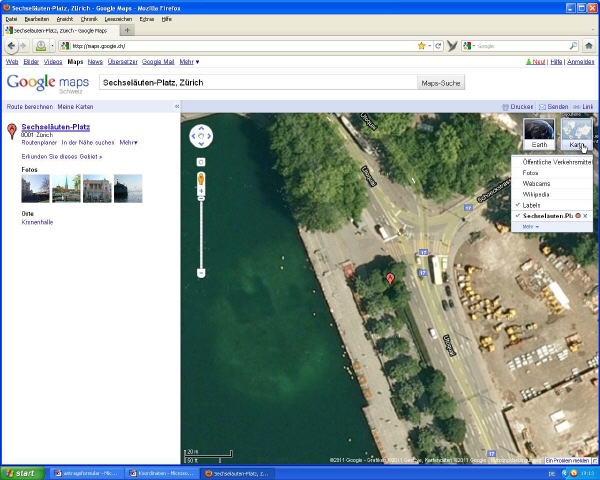Open the bookmark star dropdown arrow
Screen dimensions: 600x480
click(430, 46)
